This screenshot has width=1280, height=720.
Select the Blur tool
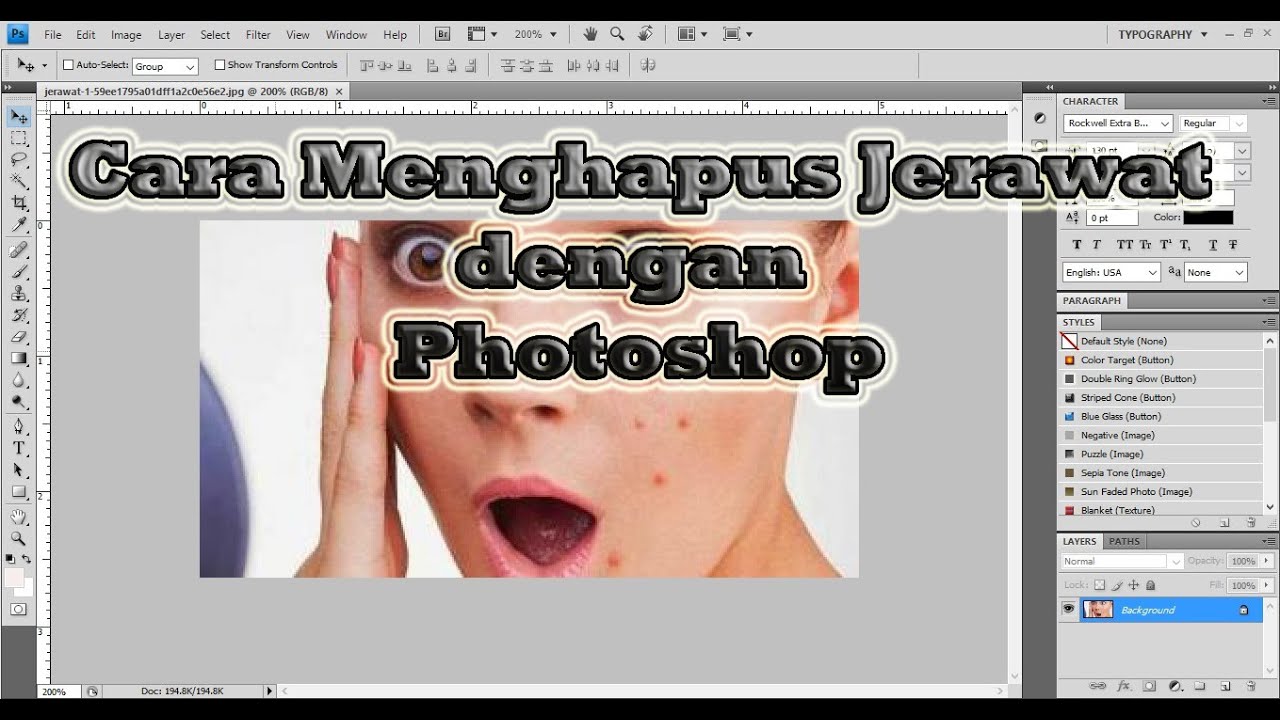coord(18,380)
